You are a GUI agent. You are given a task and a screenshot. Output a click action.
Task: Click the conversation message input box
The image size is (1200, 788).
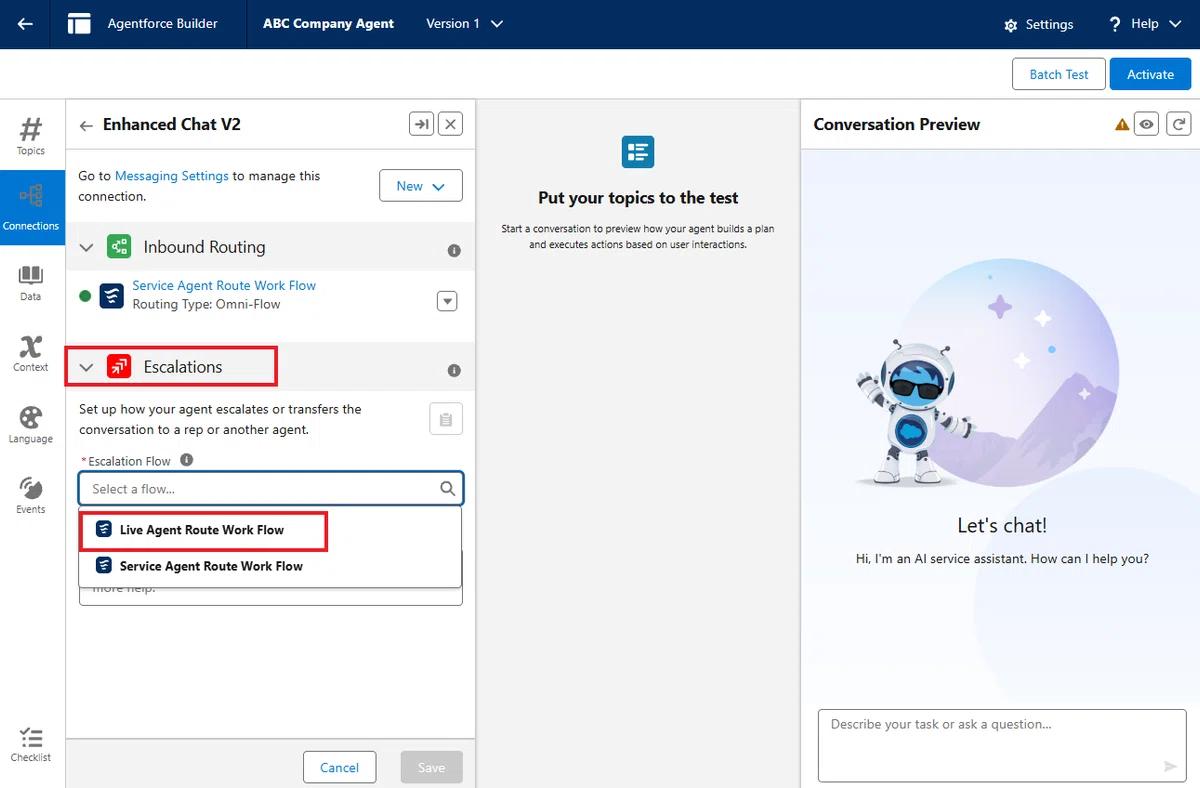[x=1002, y=745]
